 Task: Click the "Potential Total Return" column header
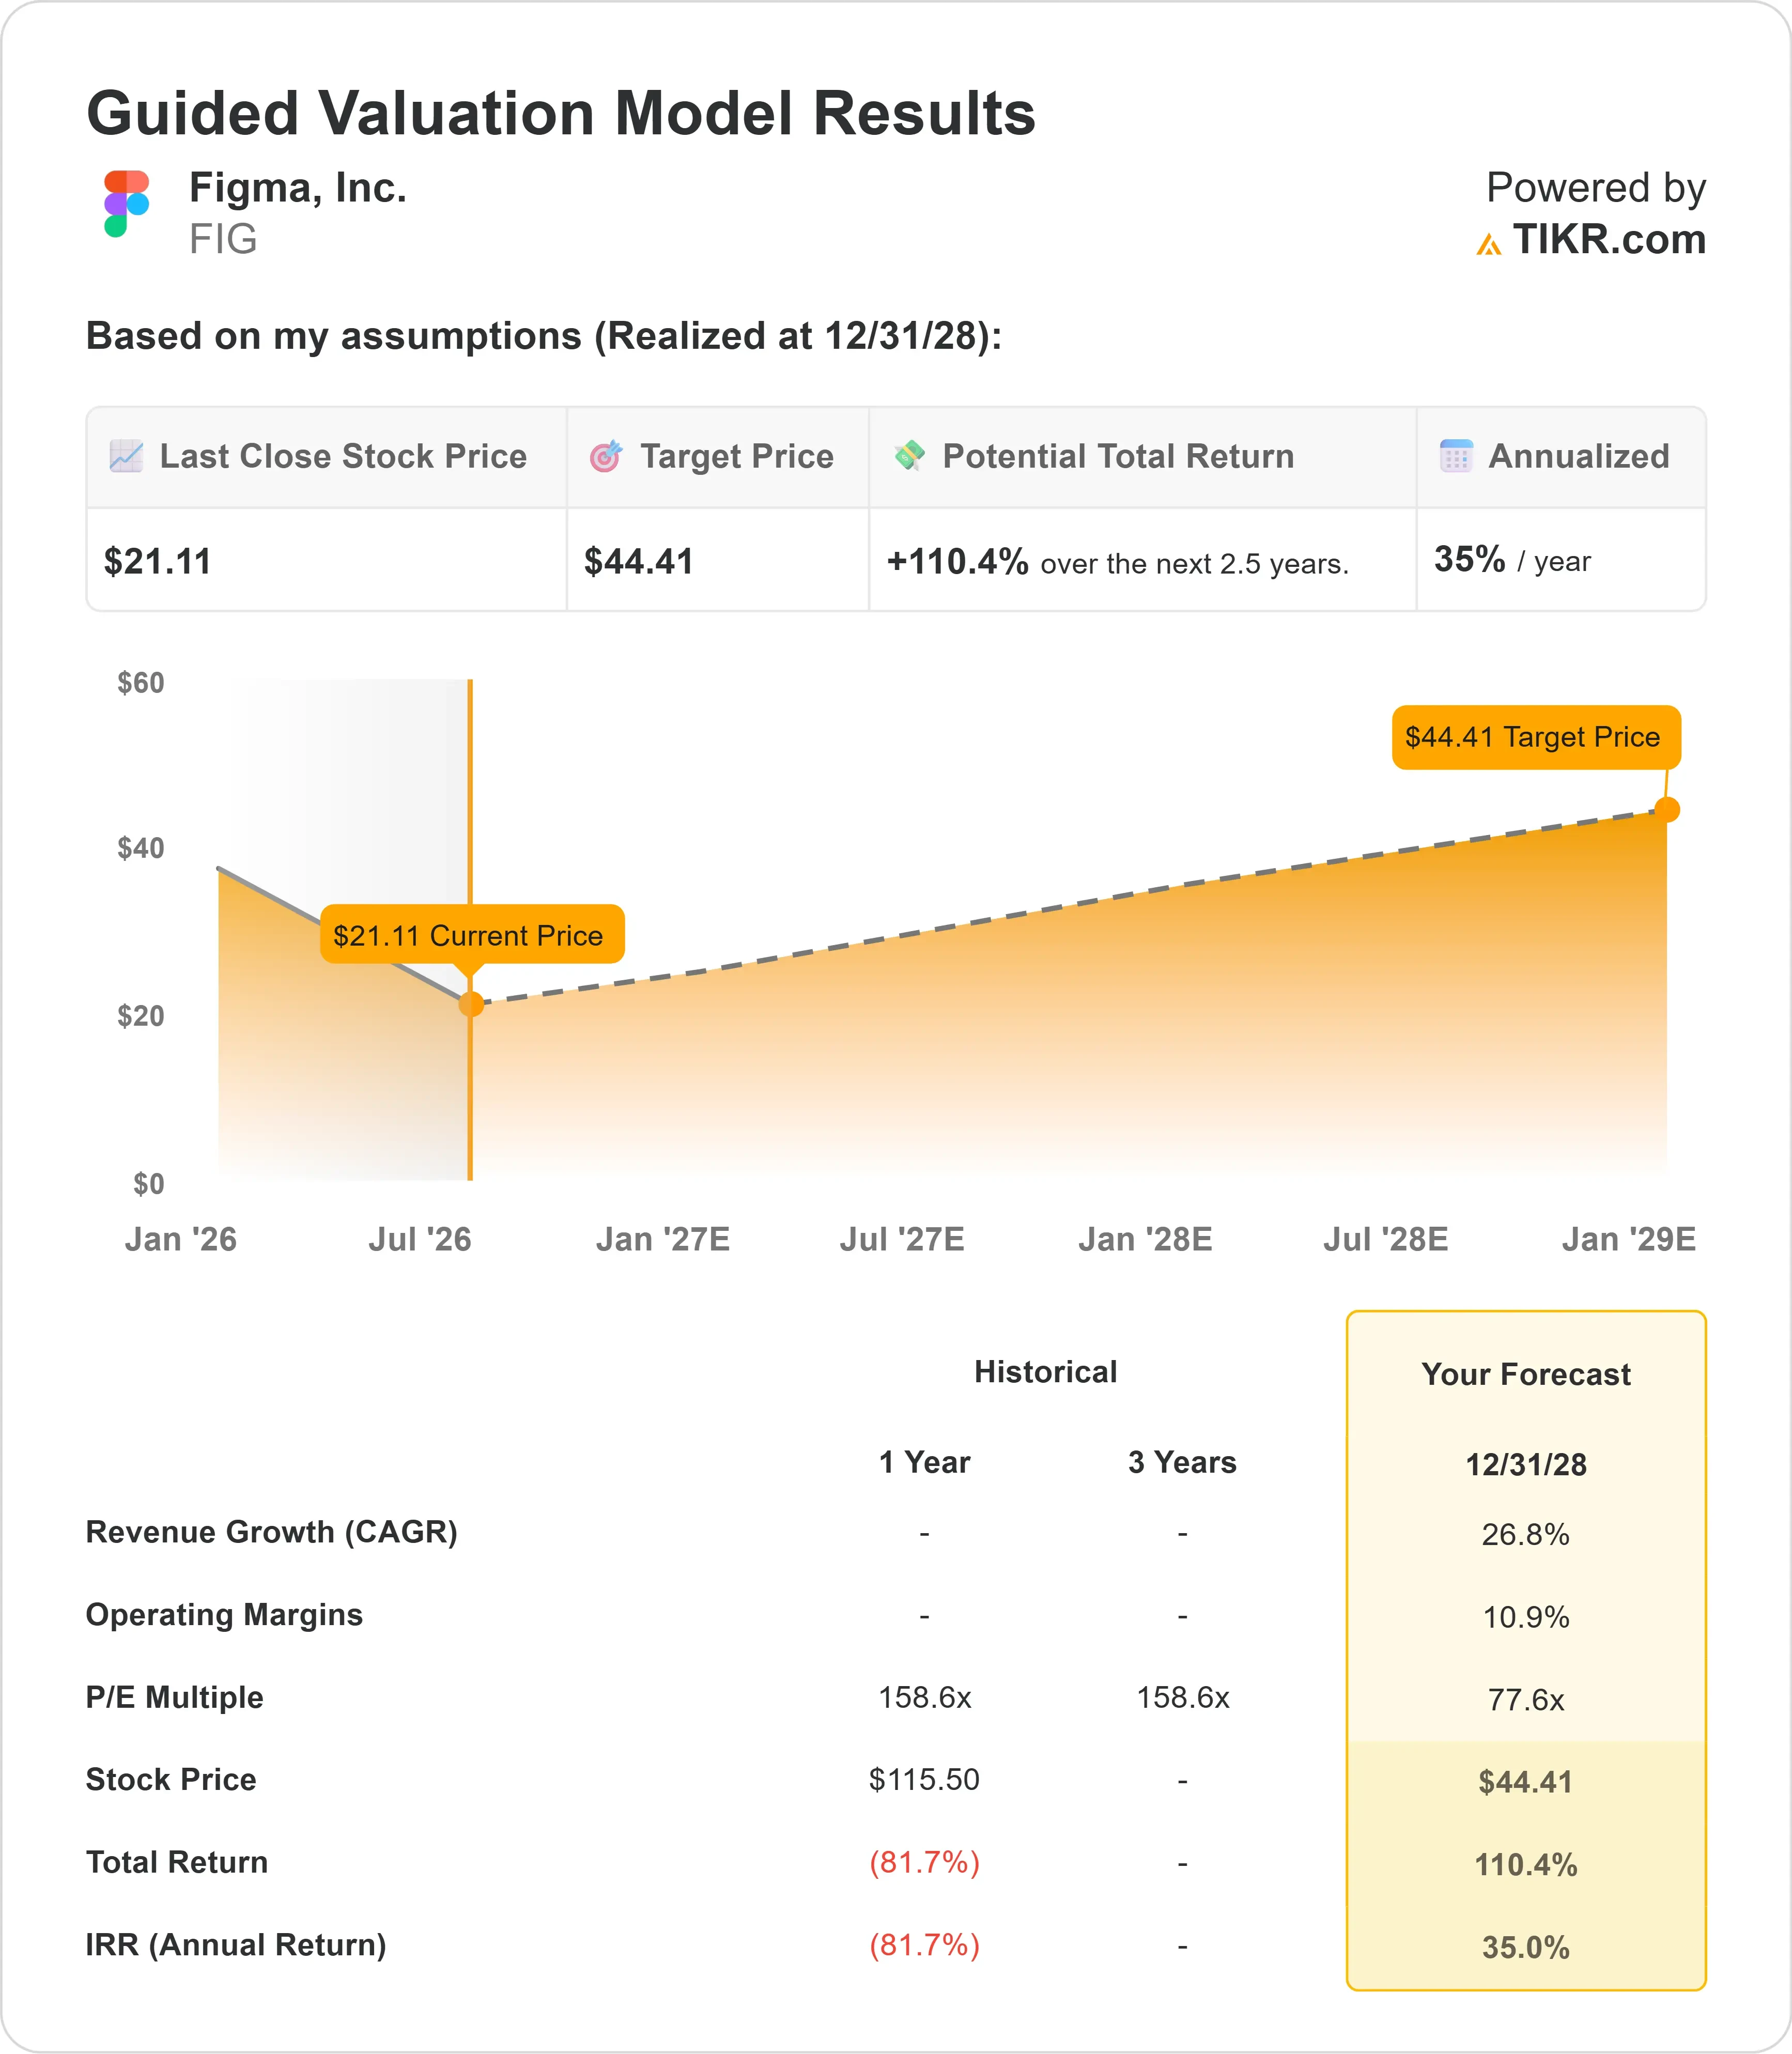[x=1118, y=456]
